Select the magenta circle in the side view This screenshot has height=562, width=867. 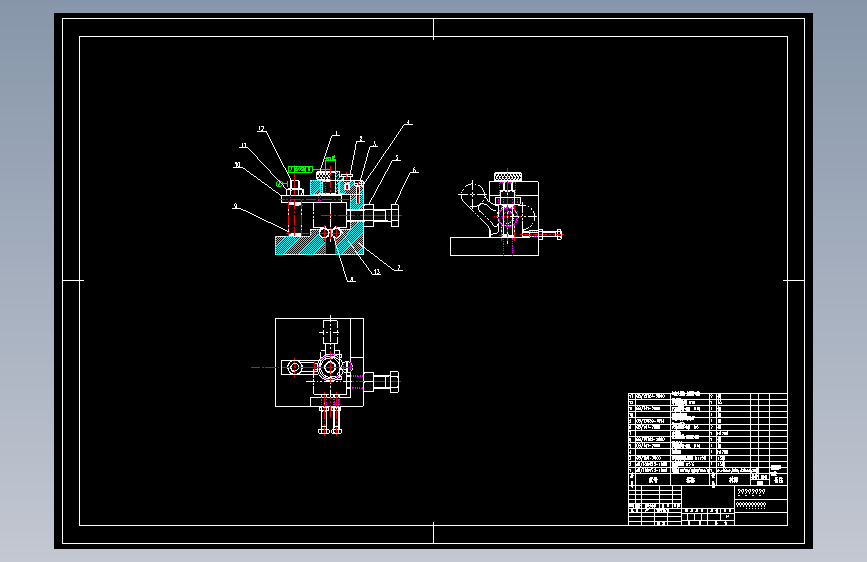[x=508, y=215]
